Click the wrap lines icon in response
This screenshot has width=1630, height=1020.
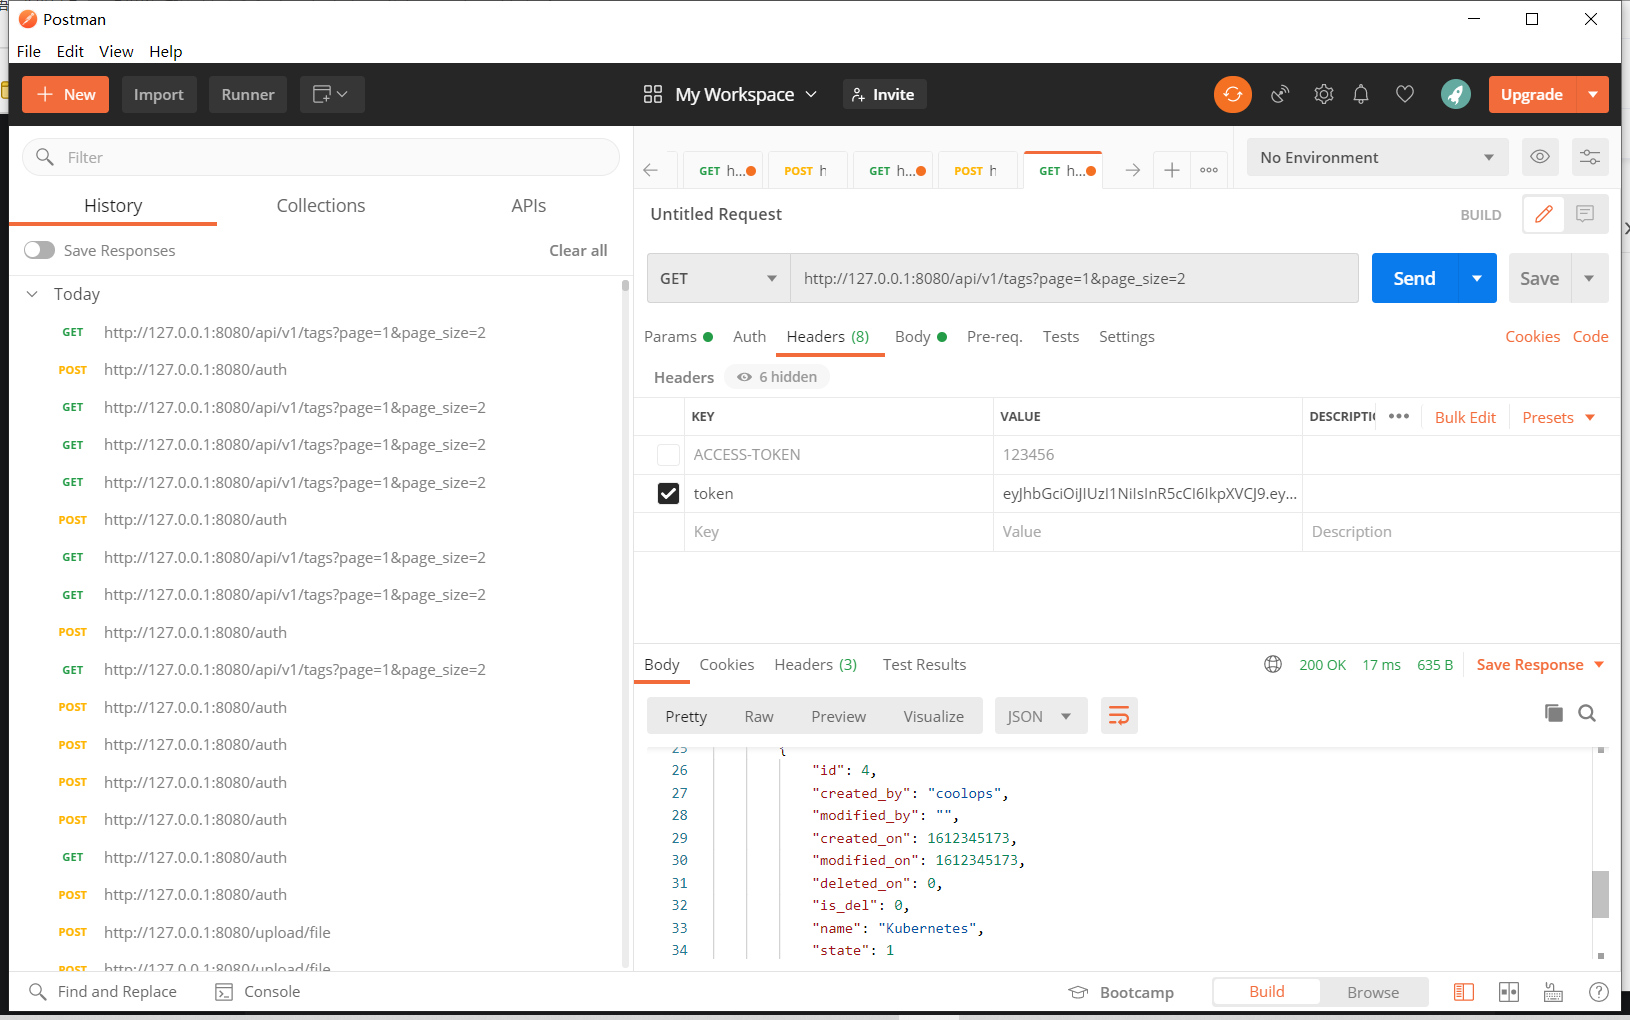(x=1119, y=716)
